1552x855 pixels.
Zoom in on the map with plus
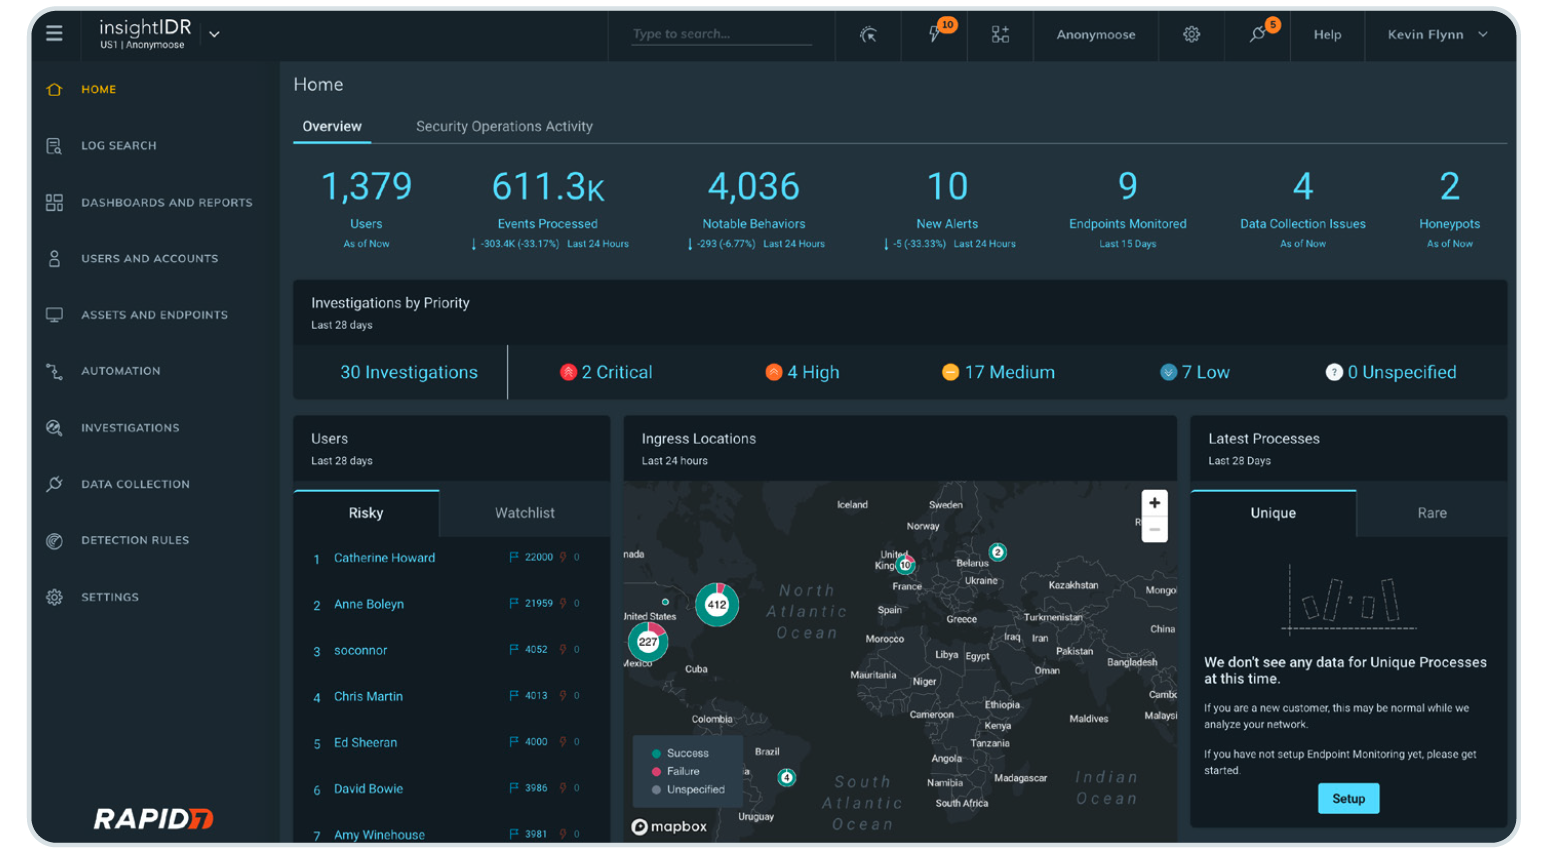click(x=1154, y=503)
